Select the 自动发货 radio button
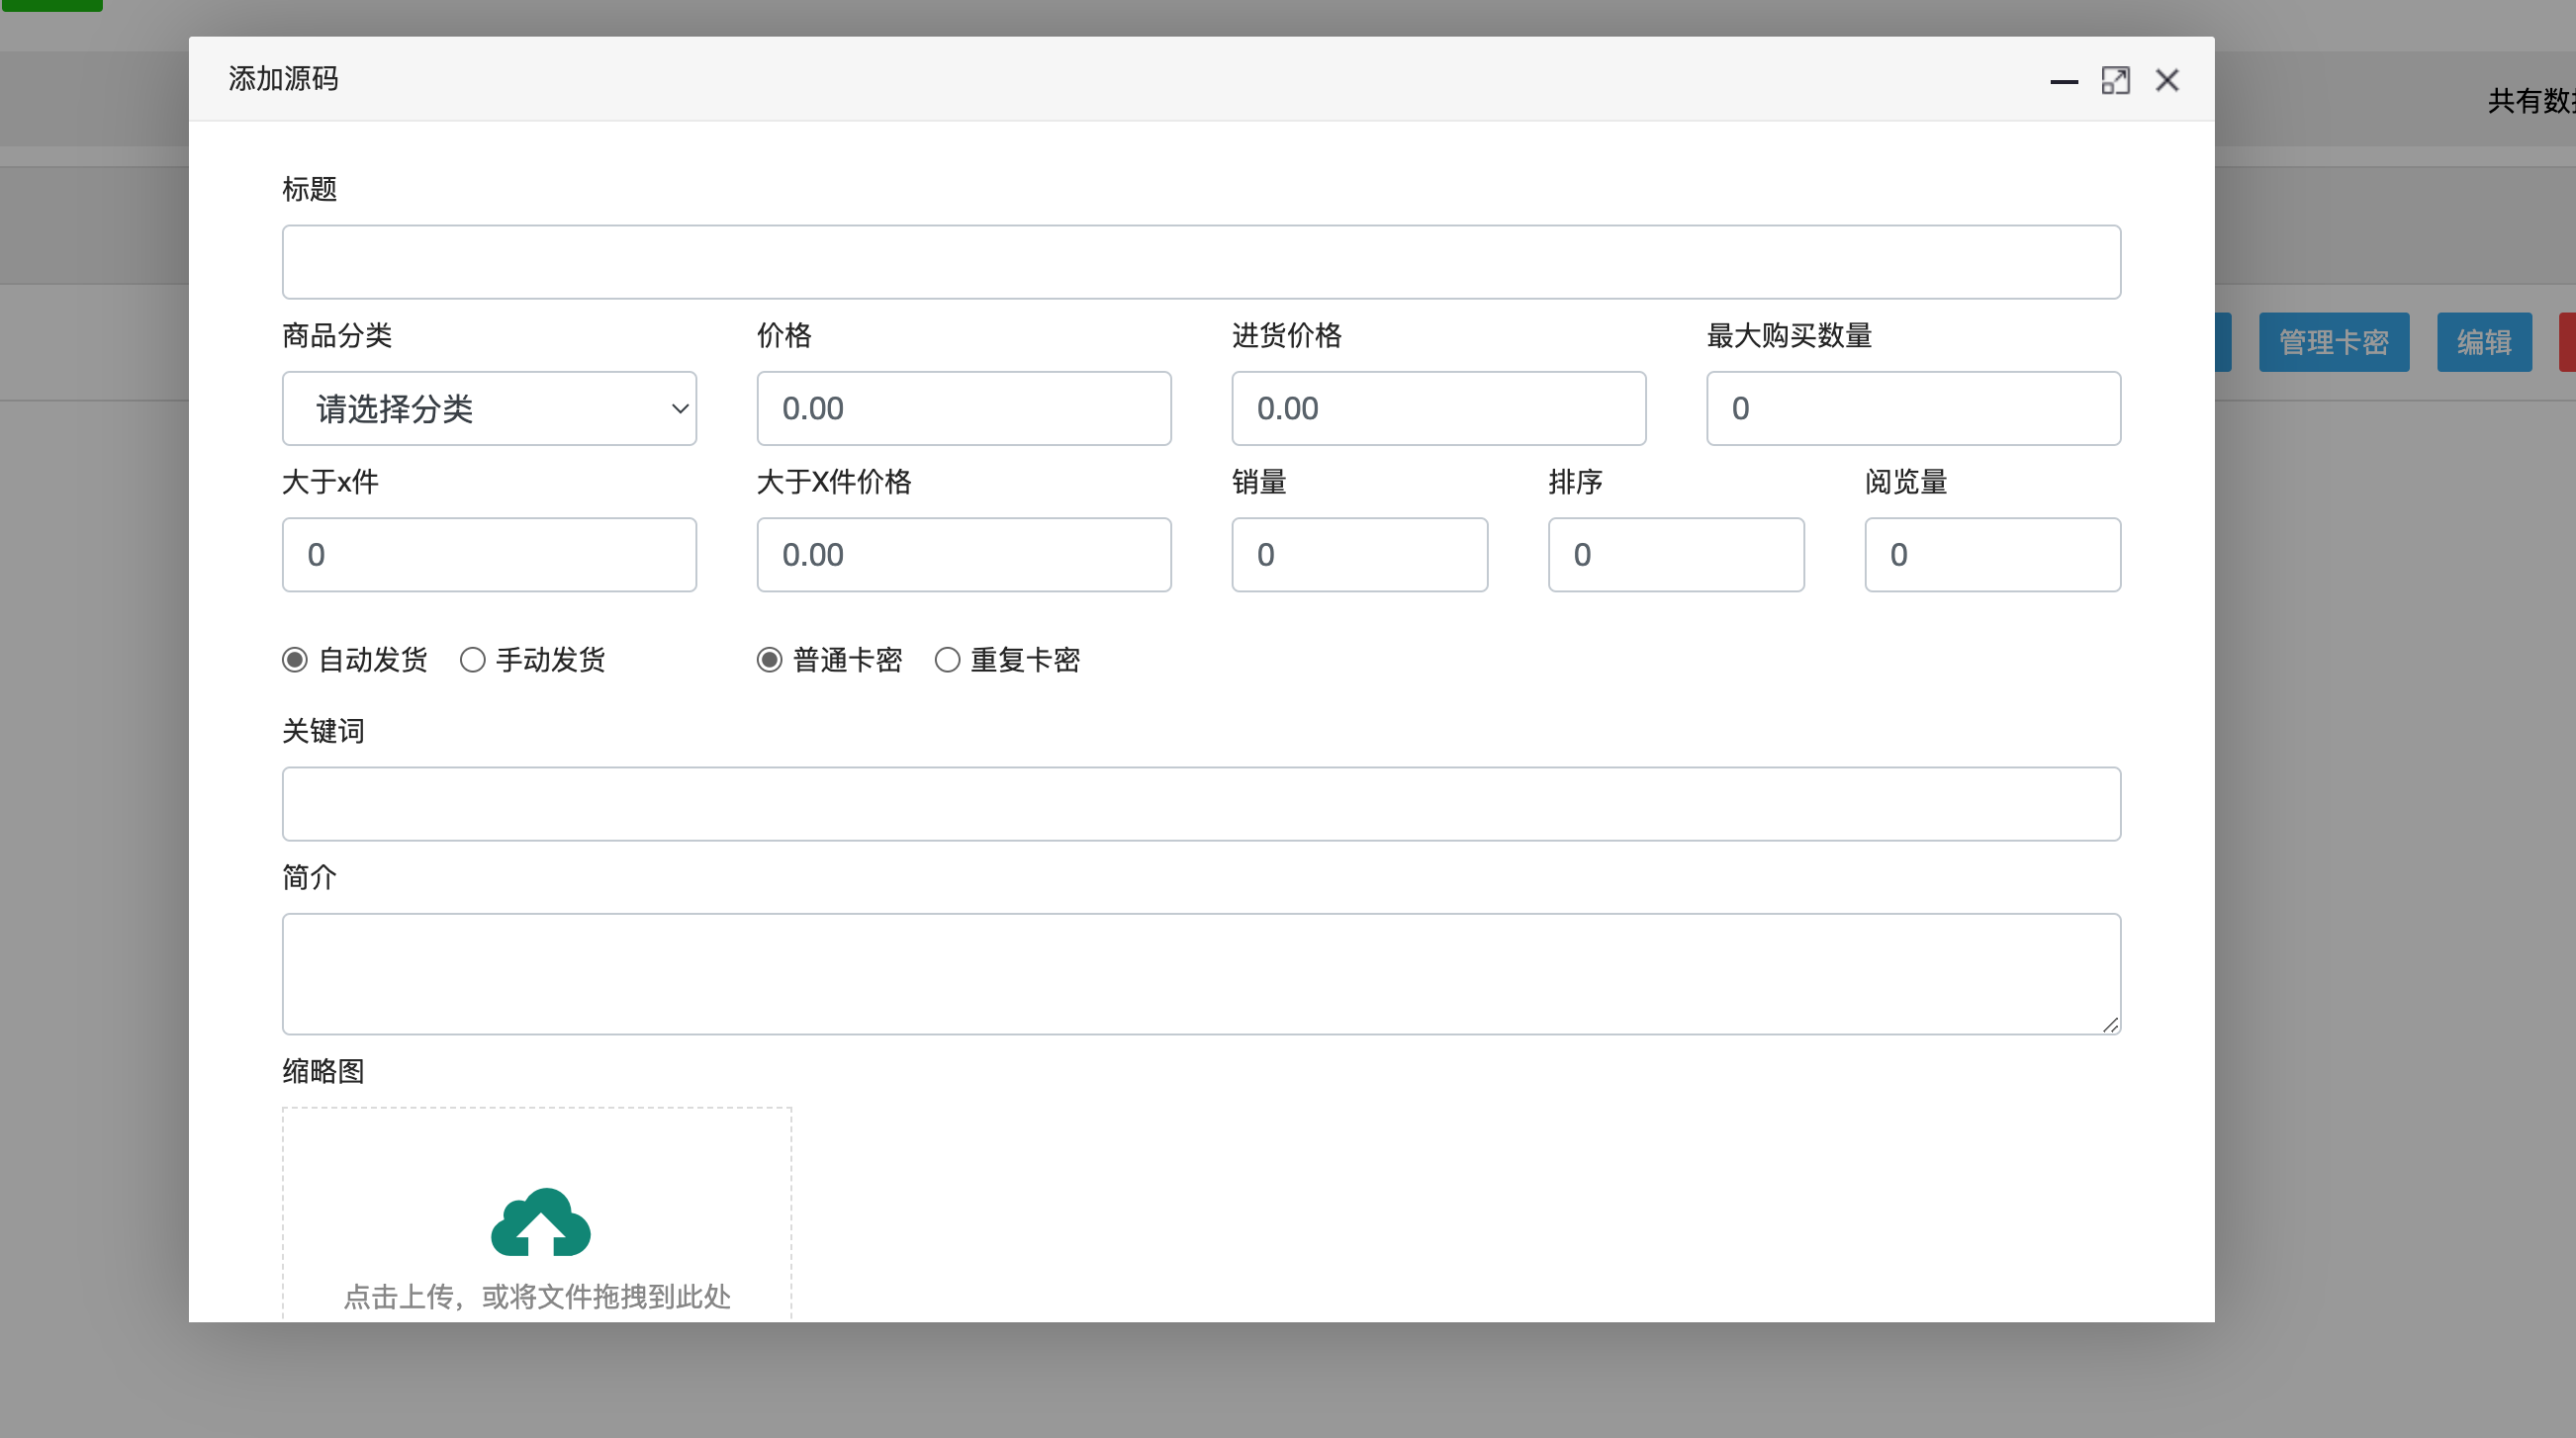The width and height of the screenshot is (2576, 1438). point(294,660)
